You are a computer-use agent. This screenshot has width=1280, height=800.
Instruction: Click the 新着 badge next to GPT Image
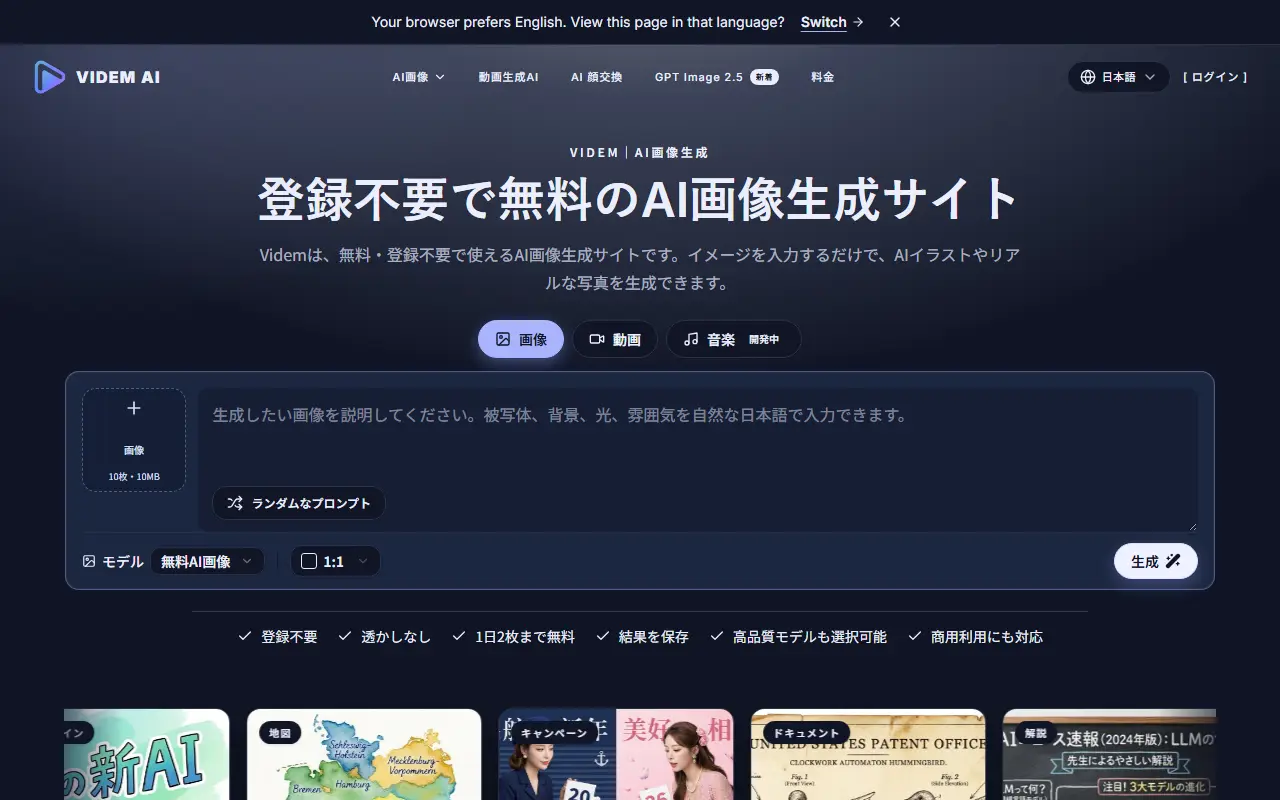[765, 77]
